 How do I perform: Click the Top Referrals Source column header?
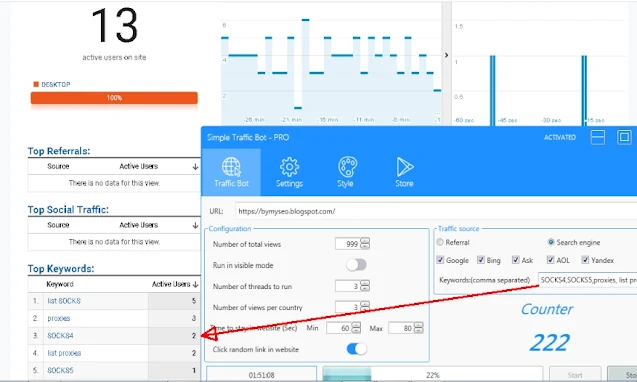[58, 166]
